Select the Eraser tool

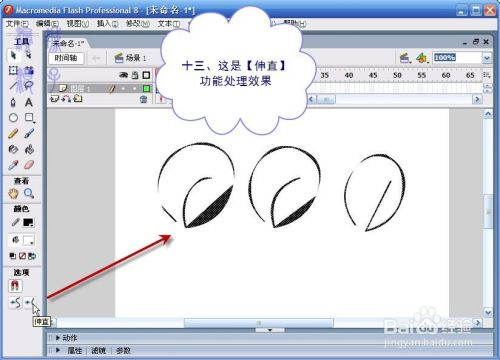tap(29, 165)
